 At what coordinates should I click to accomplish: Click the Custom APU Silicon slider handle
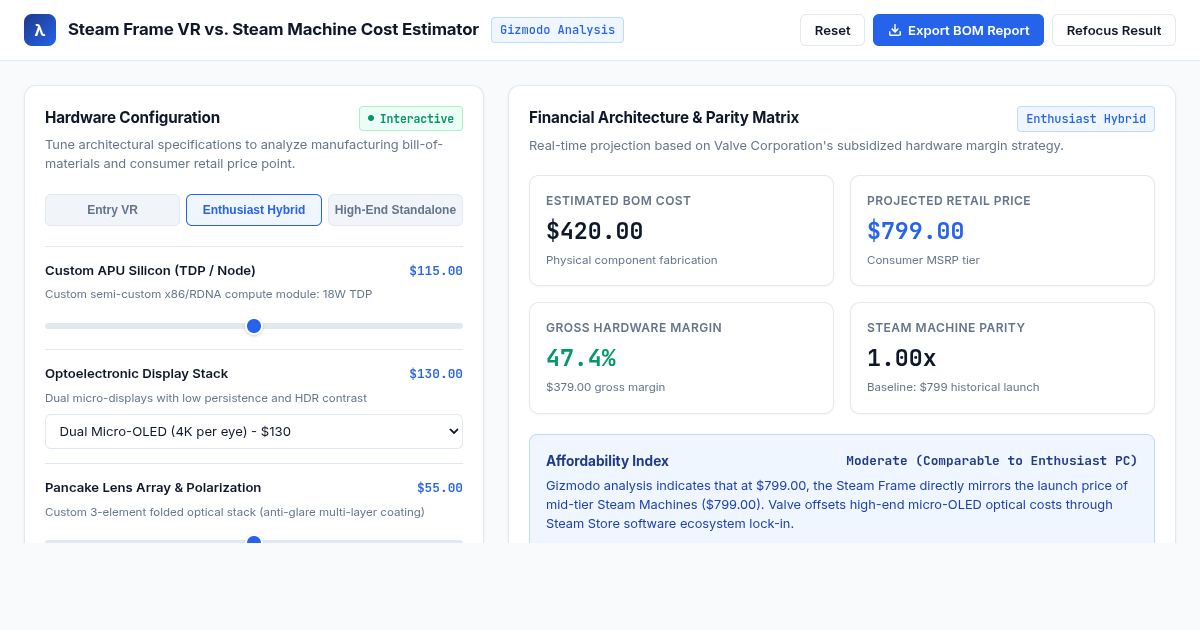coord(254,326)
